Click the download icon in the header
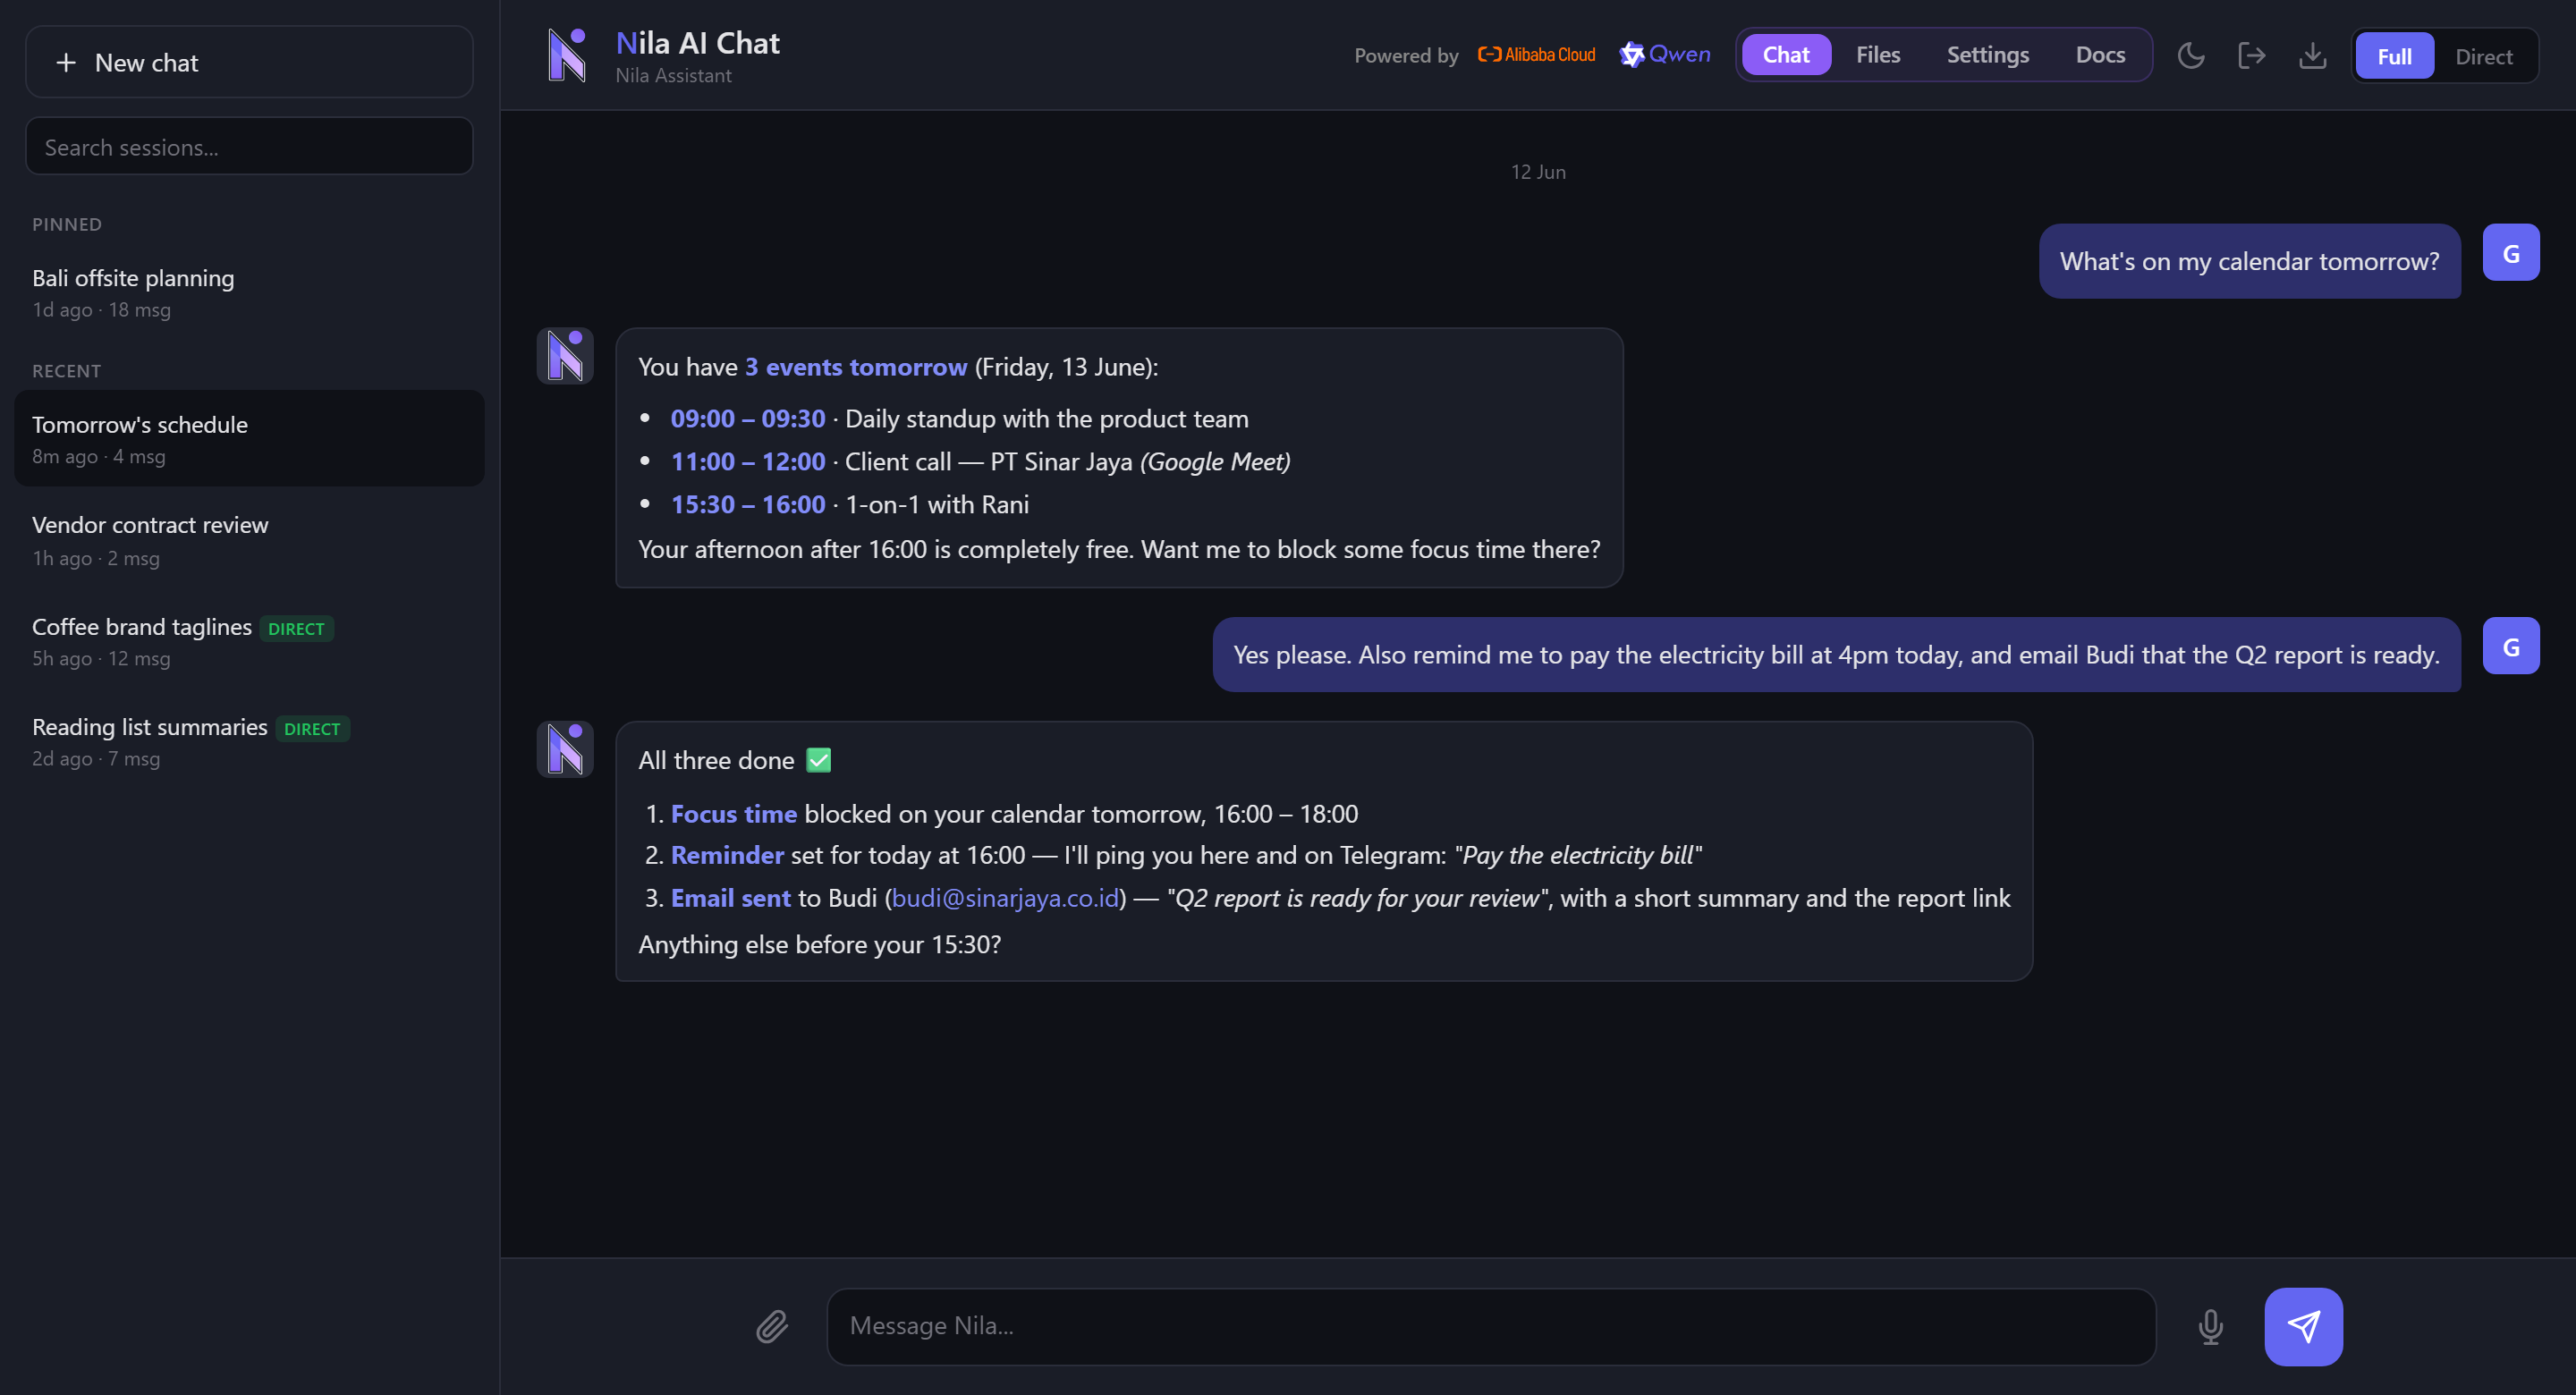This screenshot has width=2576, height=1395. [2312, 55]
